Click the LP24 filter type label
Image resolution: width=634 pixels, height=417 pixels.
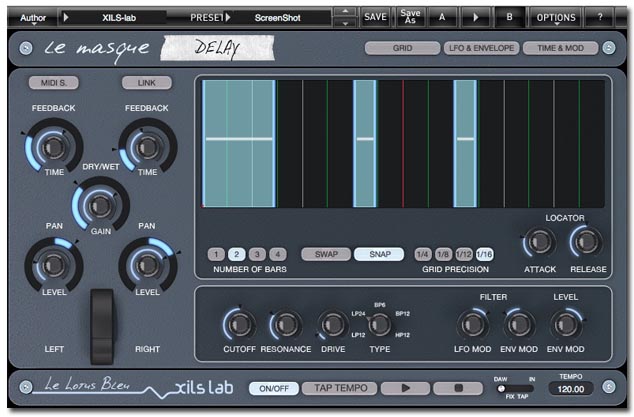point(358,314)
